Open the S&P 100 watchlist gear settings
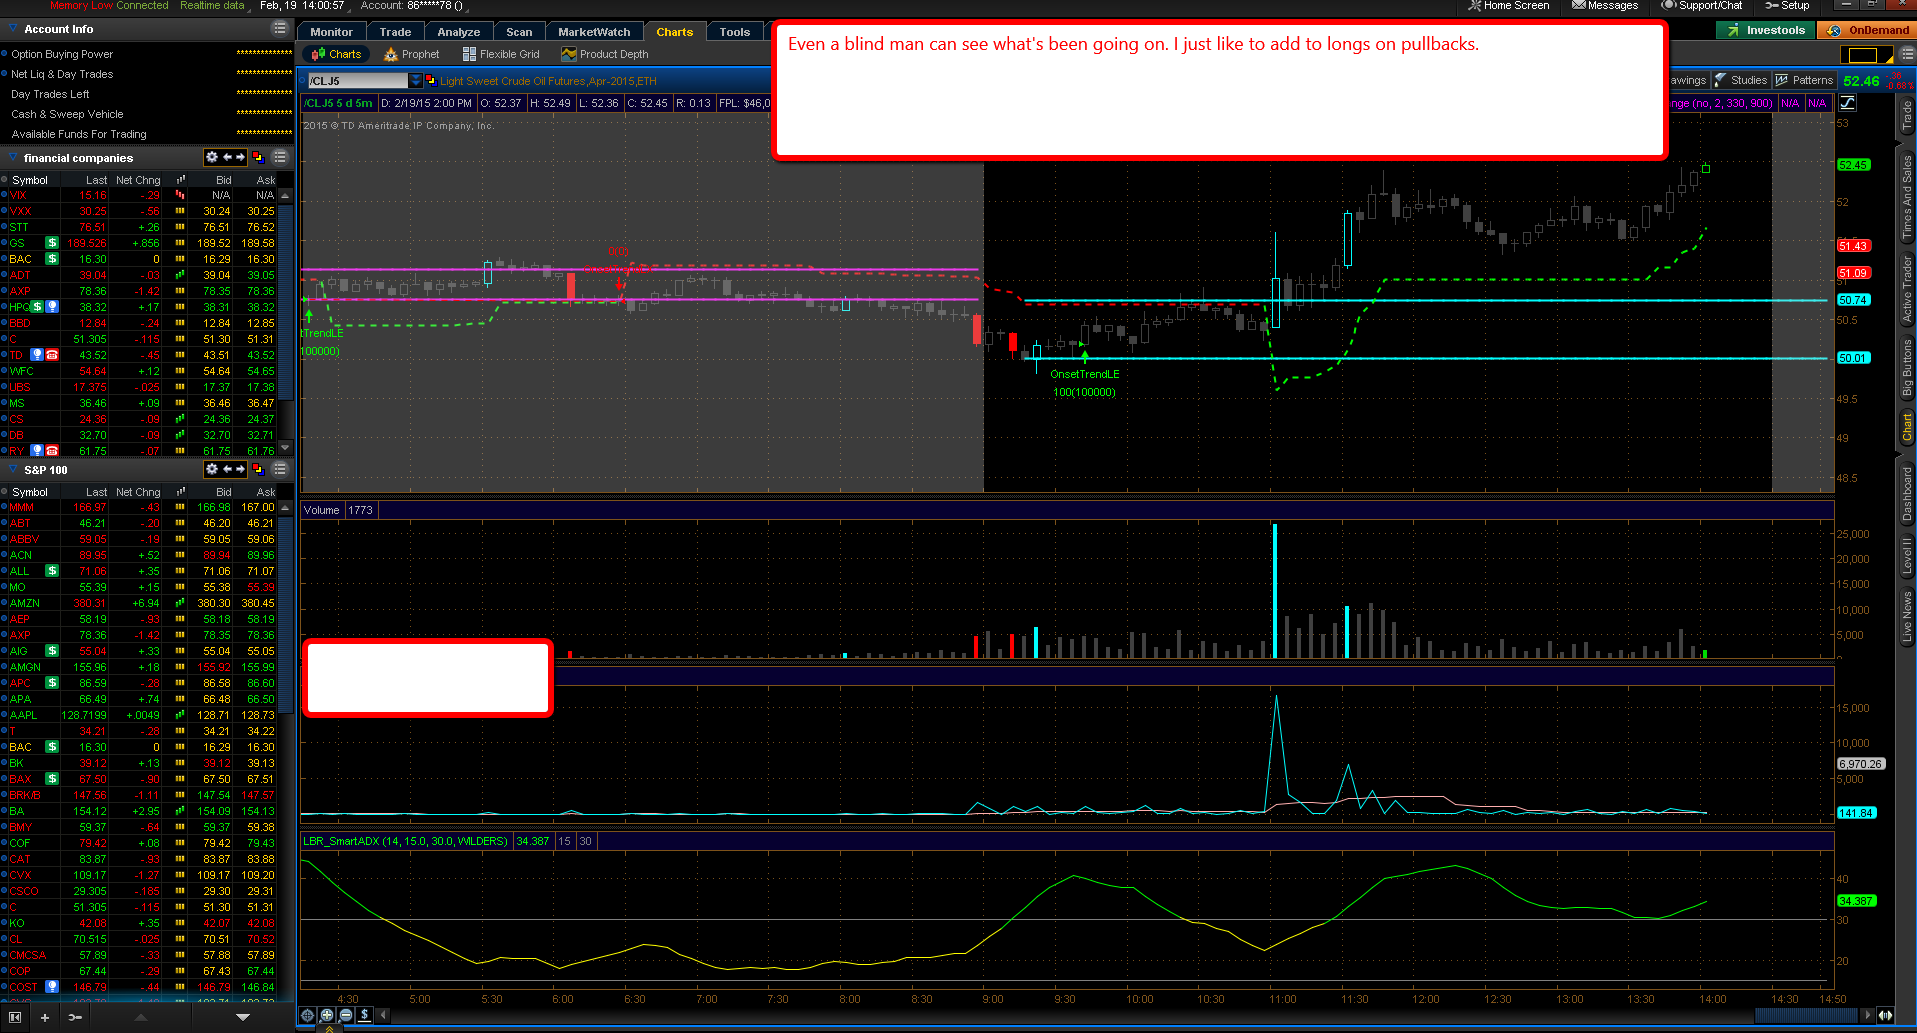1917x1033 pixels. [x=212, y=469]
